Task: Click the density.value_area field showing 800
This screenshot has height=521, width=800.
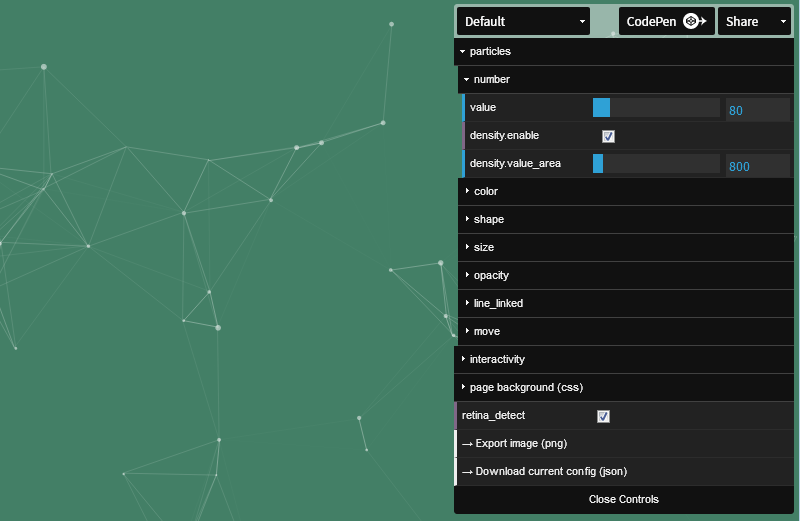Action: click(758, 166)
